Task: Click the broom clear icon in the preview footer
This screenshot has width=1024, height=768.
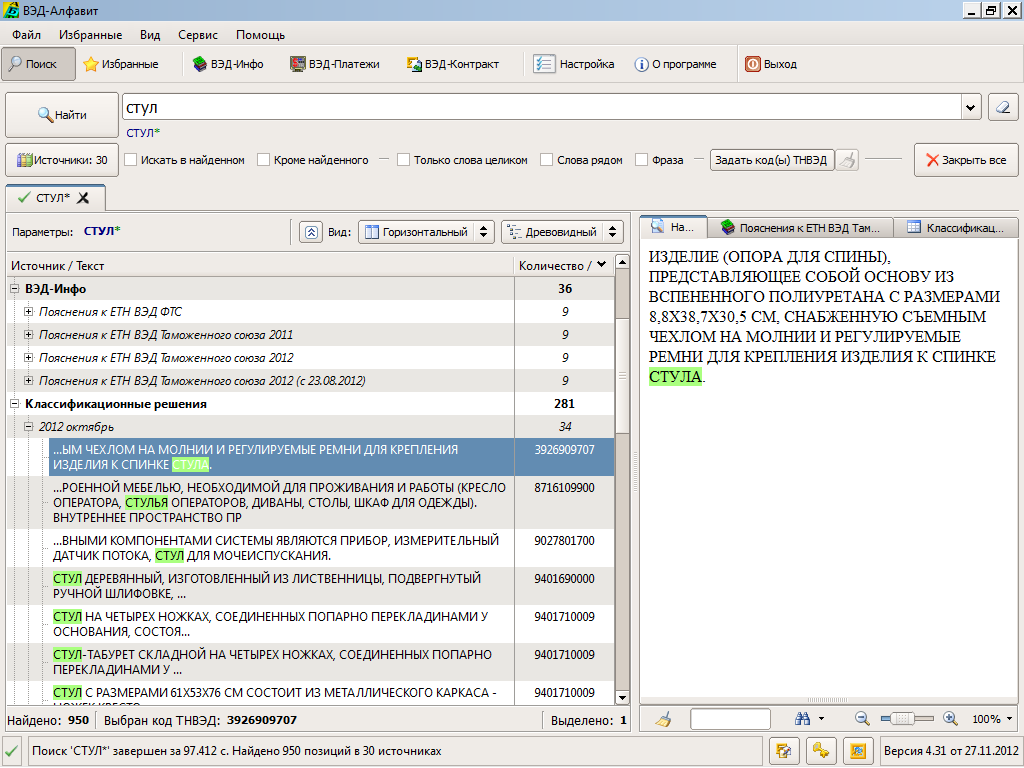Action: [664, 719]
